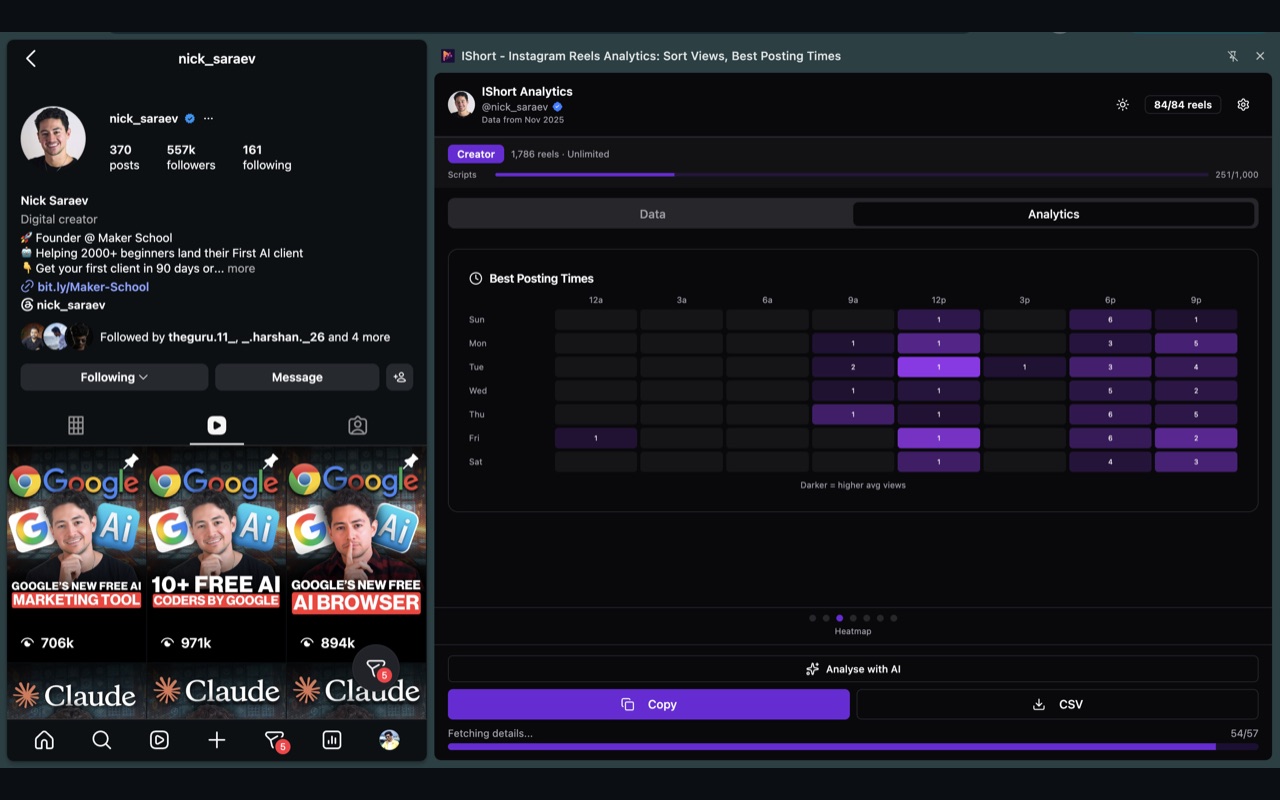Click the 'Data from Nov 2025' text

523,120
